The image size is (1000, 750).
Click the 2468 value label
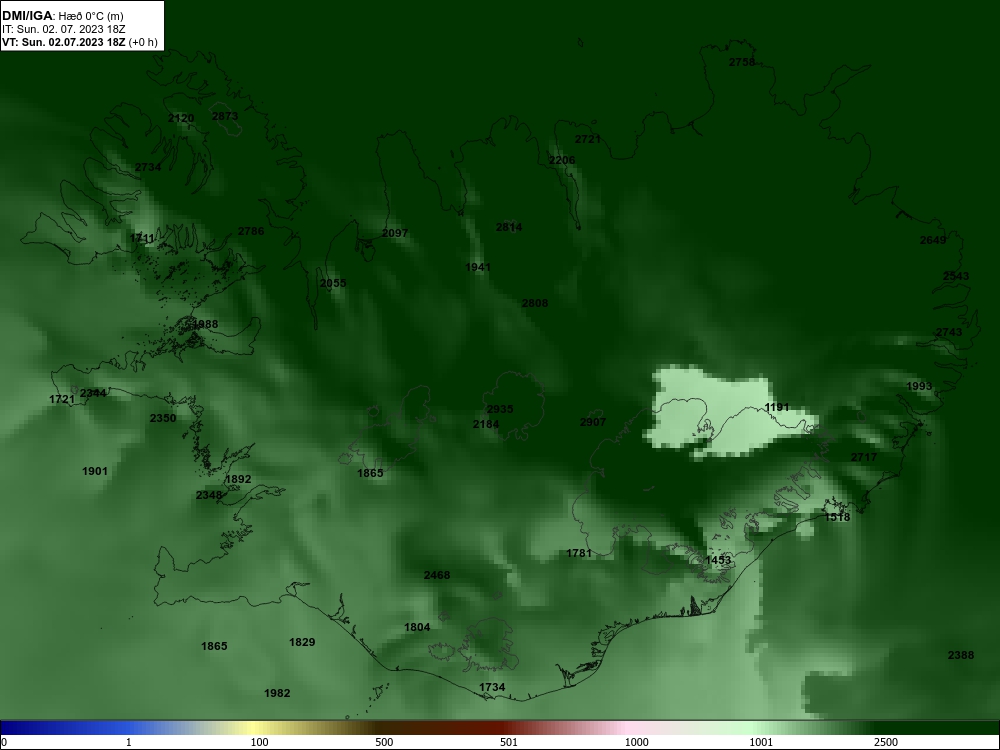[x=437, y=575]
